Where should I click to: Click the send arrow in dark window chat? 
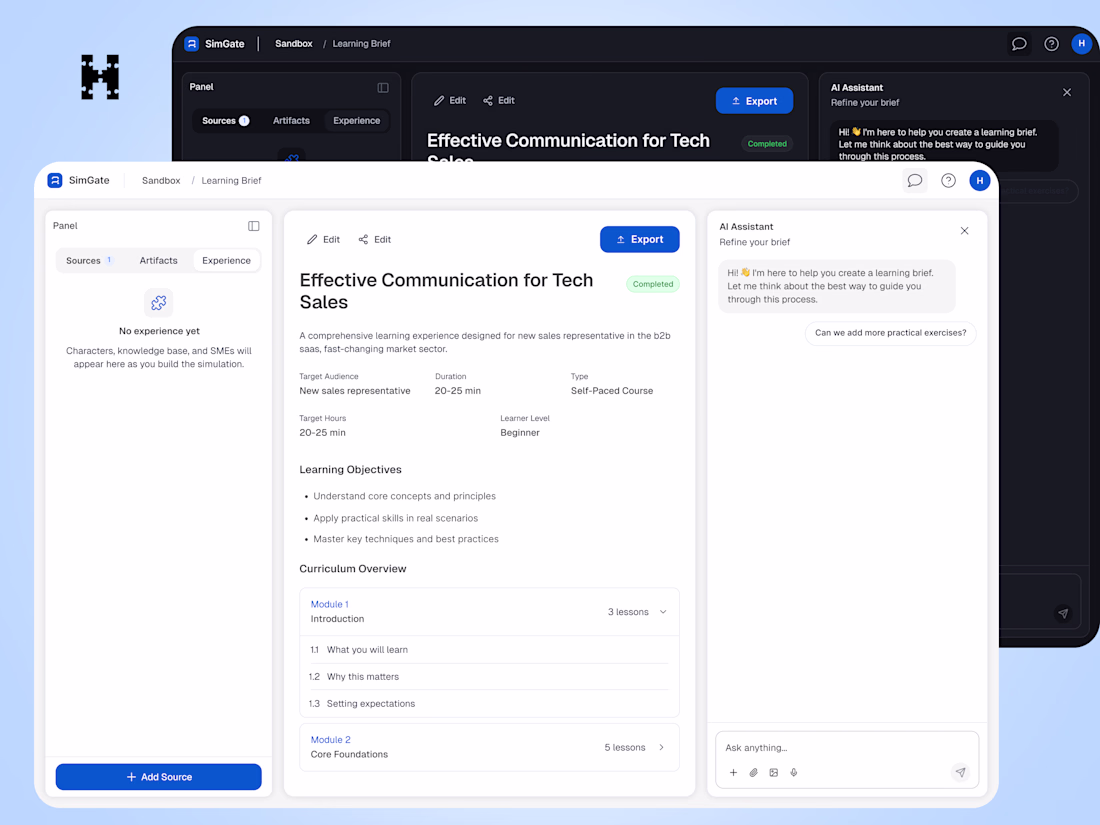pyautogui.click(x=1063, y=613)
